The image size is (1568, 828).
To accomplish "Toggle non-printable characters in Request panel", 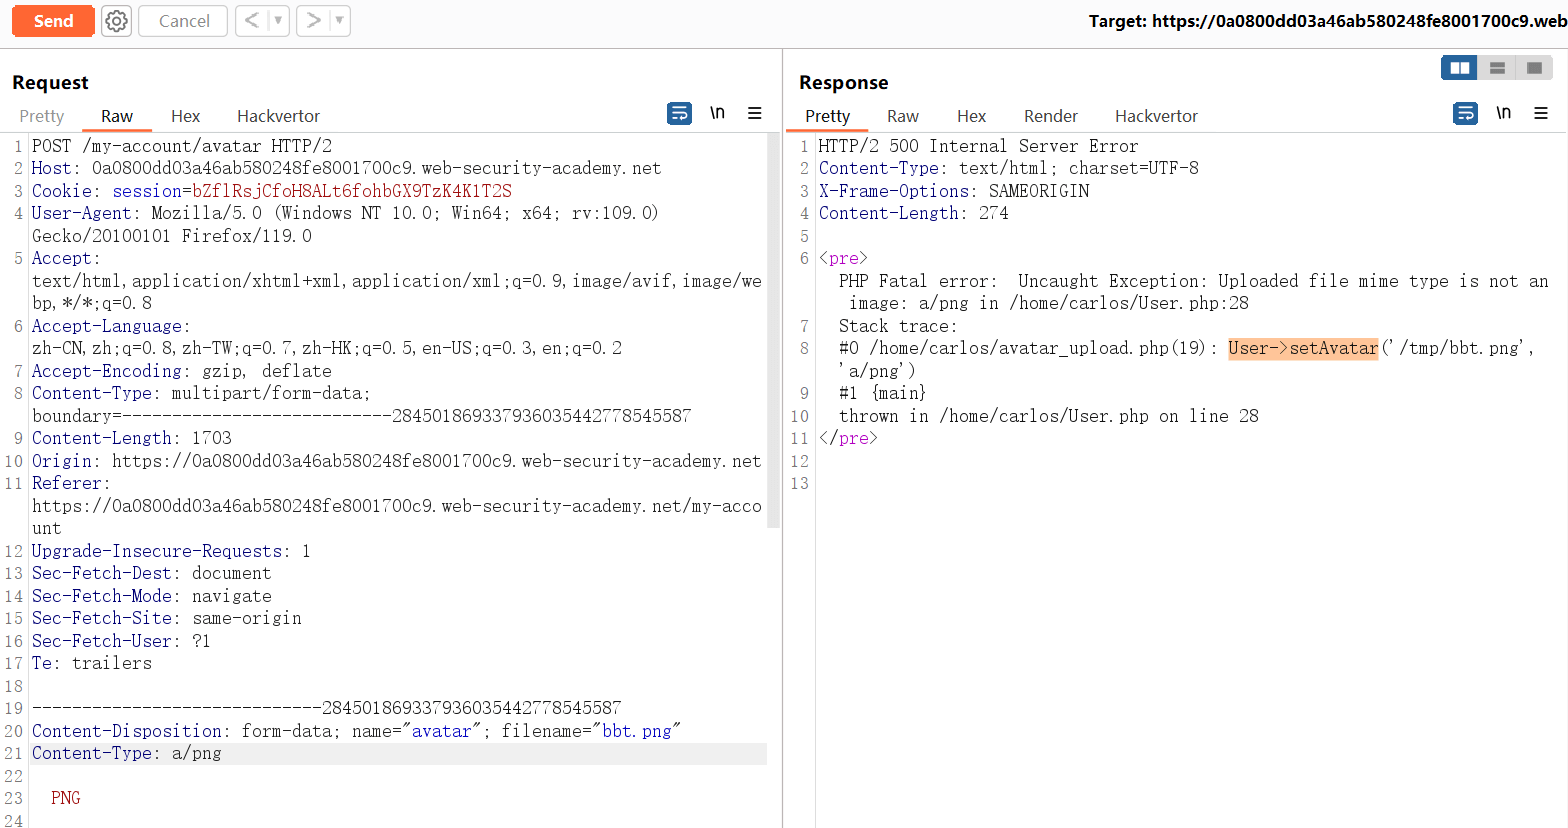I will (717, 114).
